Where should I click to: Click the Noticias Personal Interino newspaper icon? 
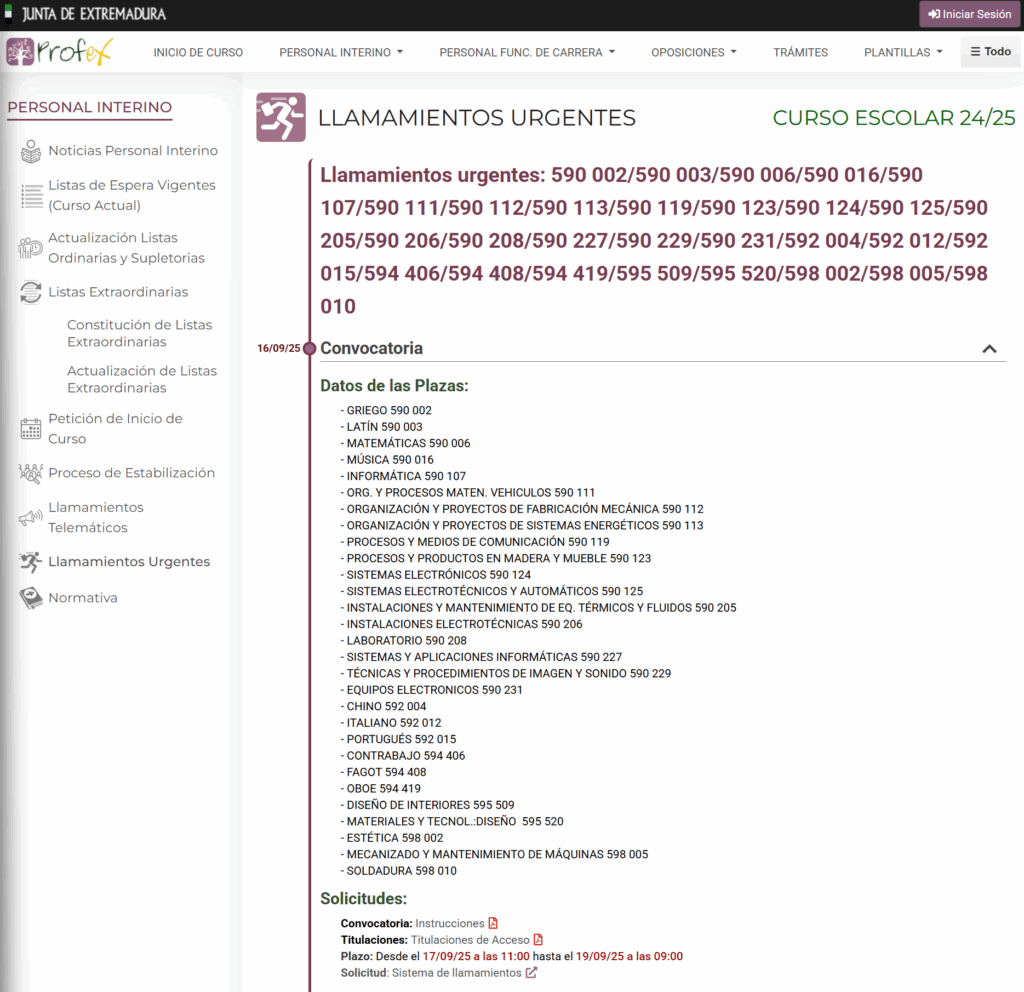click(x=31, y=151)
